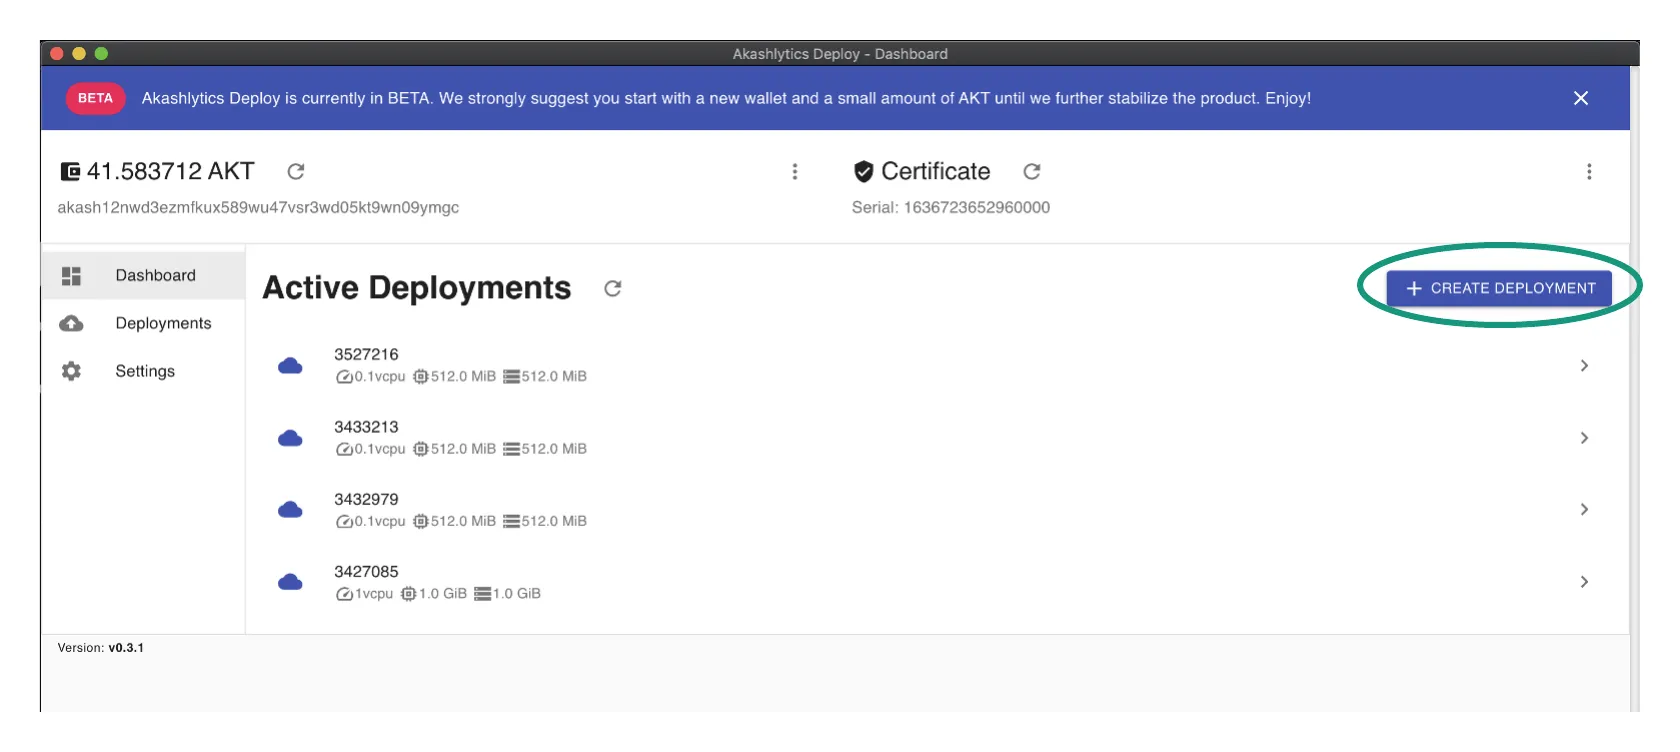Refresh the Active Deployments list

[x=613, y=289]
